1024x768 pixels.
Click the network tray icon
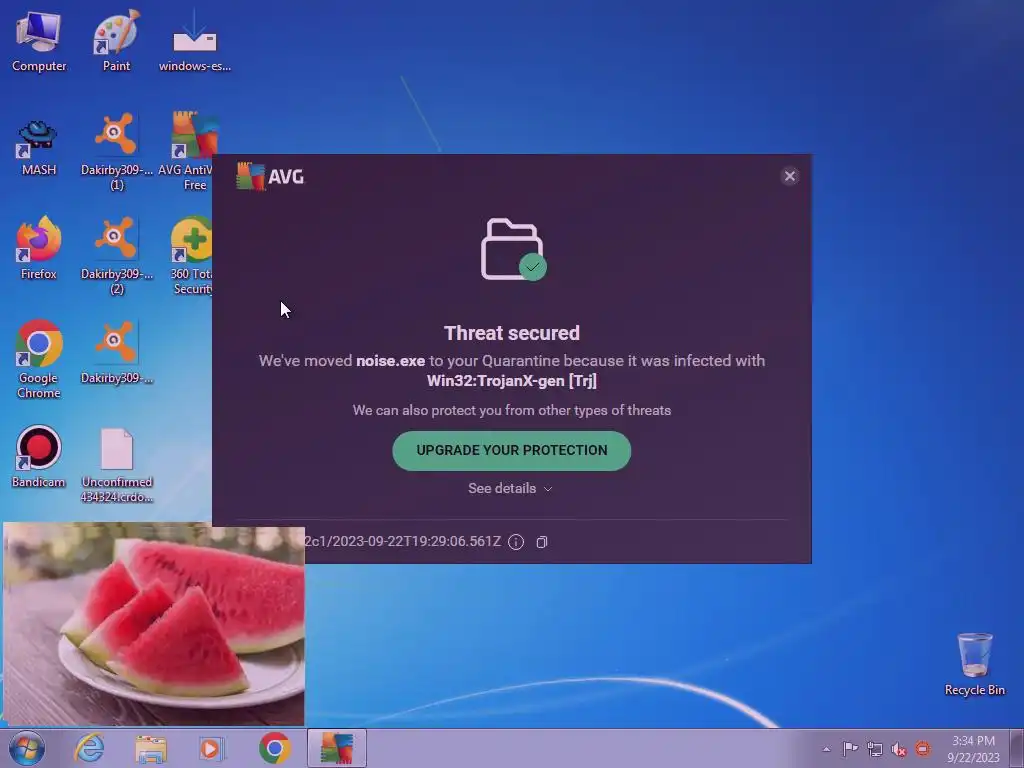tap(874, 749)
